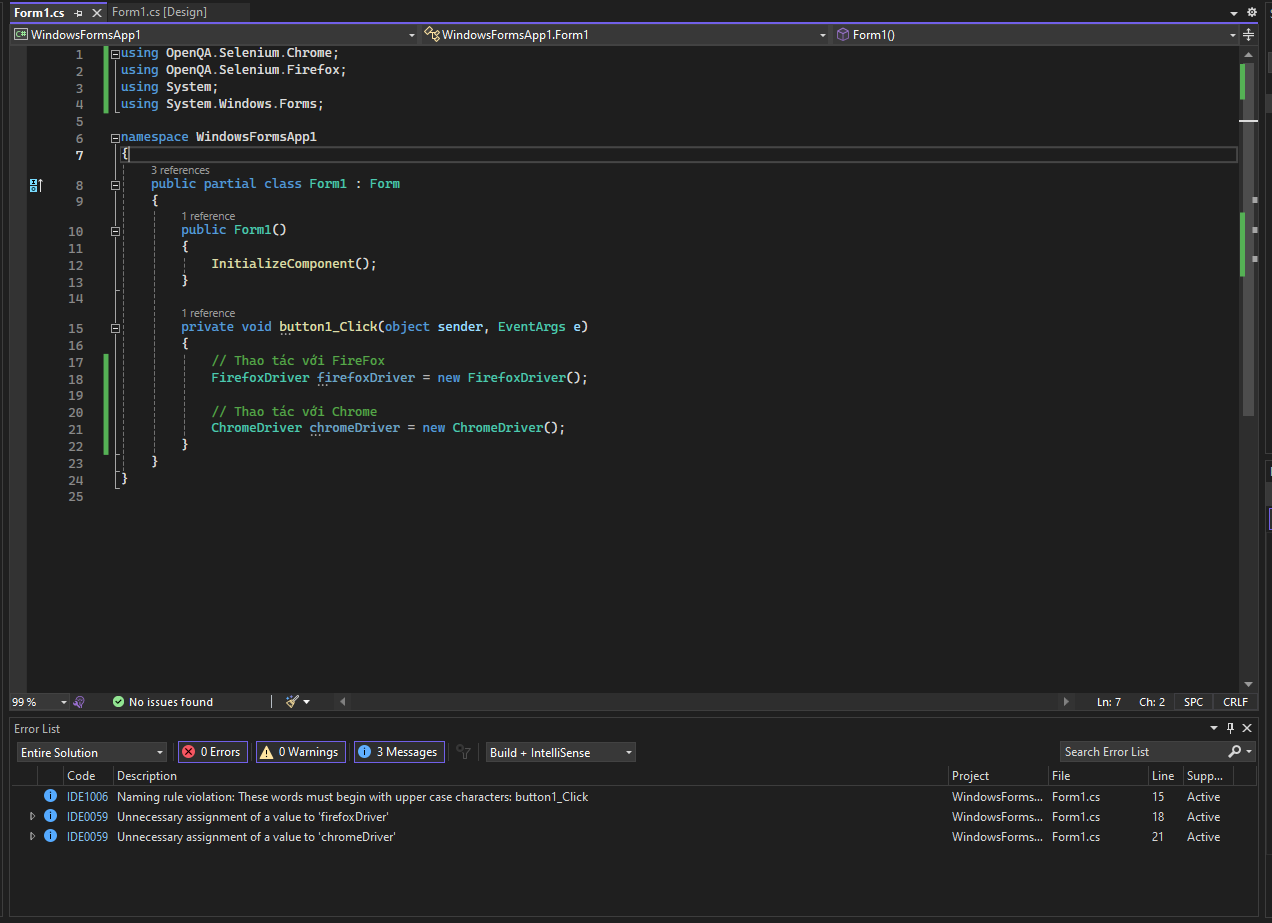Click the CRLF line ending indicator

1234,702
